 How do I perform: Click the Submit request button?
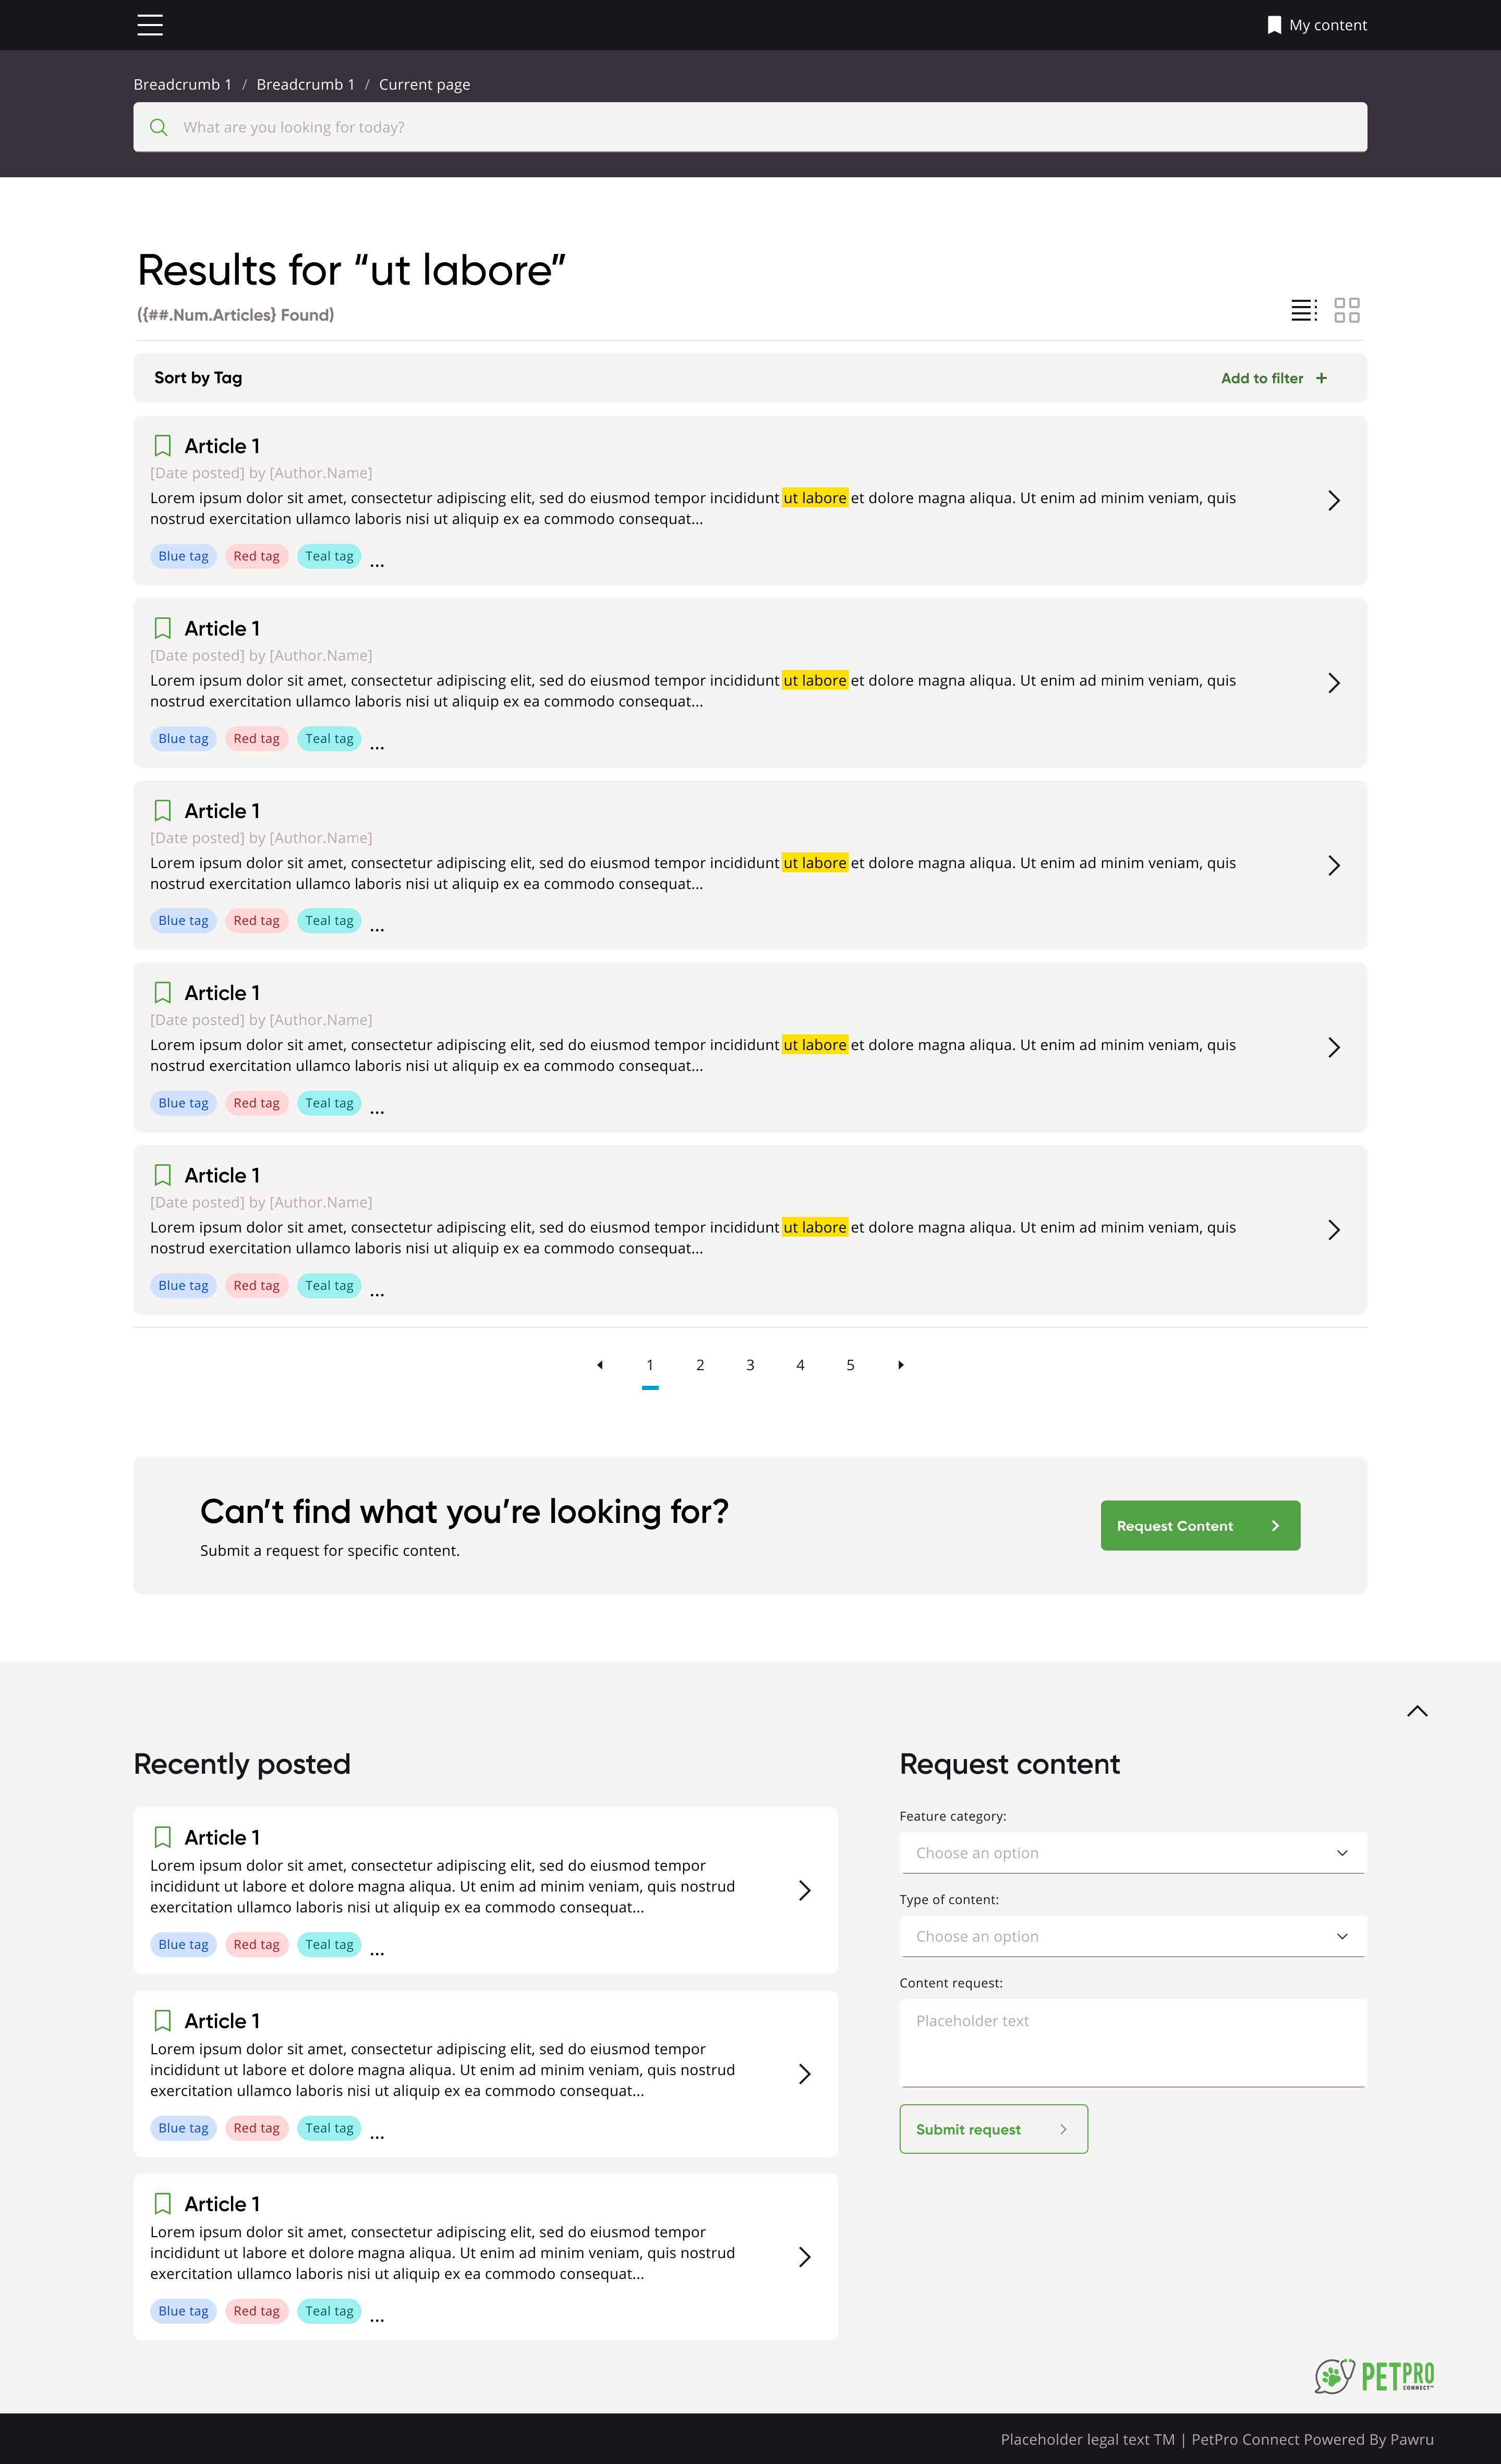pyautogui.click(x=993, y=2129)
